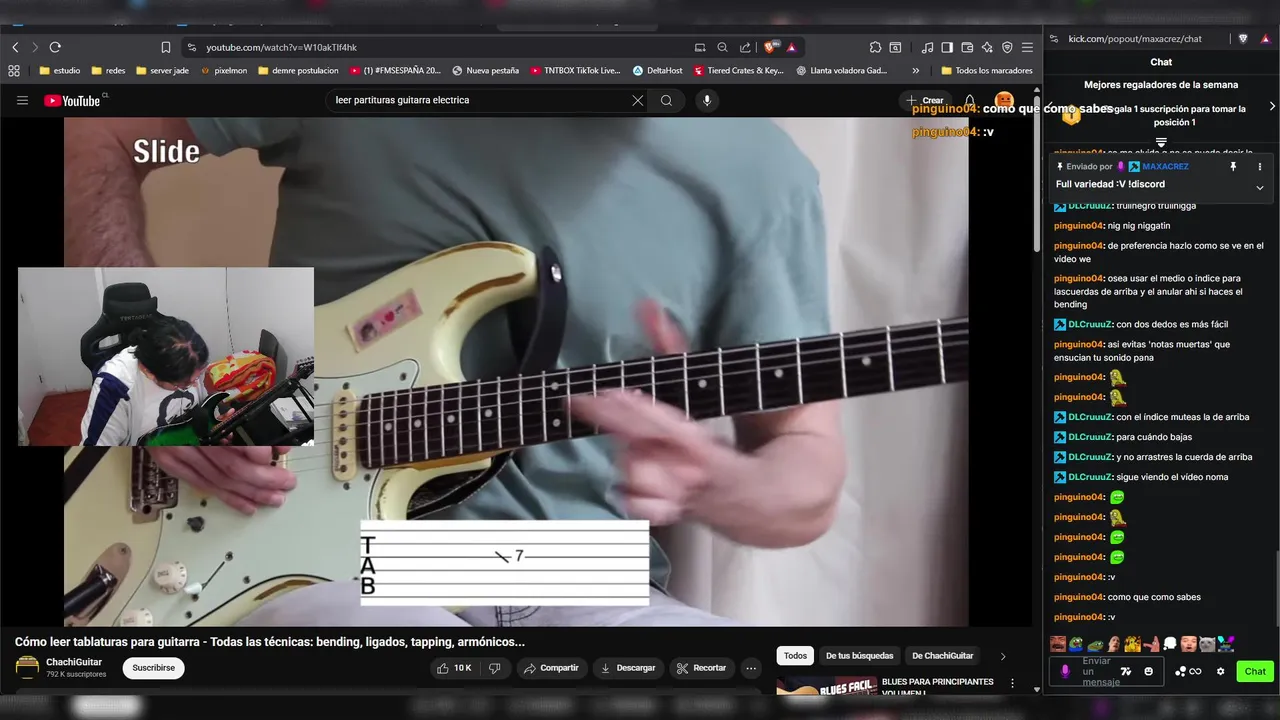Open 'Todos los marcadores' folder
Image resolution: width=1280 pixels, height=720 pixels.
point(986,71)
